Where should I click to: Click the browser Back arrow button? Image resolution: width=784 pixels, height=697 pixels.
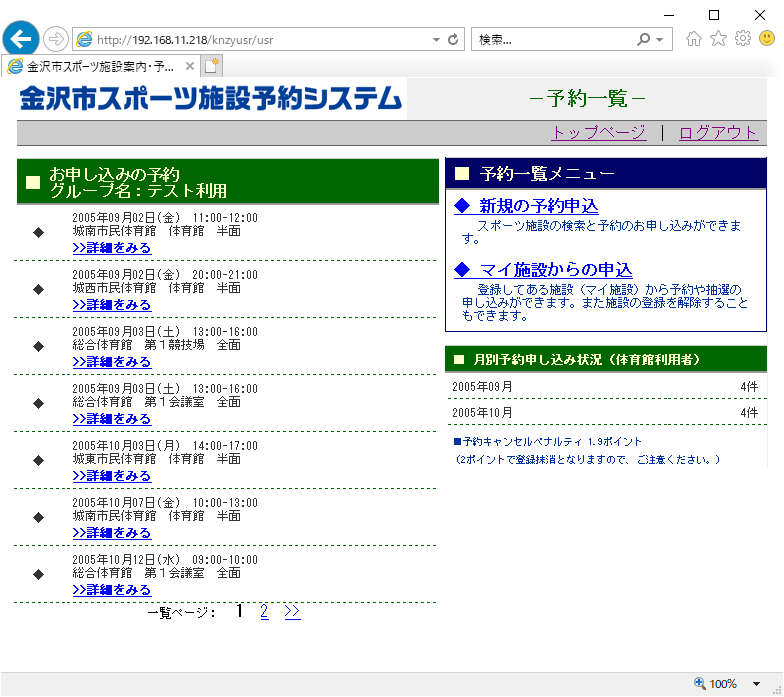point(20,38)
